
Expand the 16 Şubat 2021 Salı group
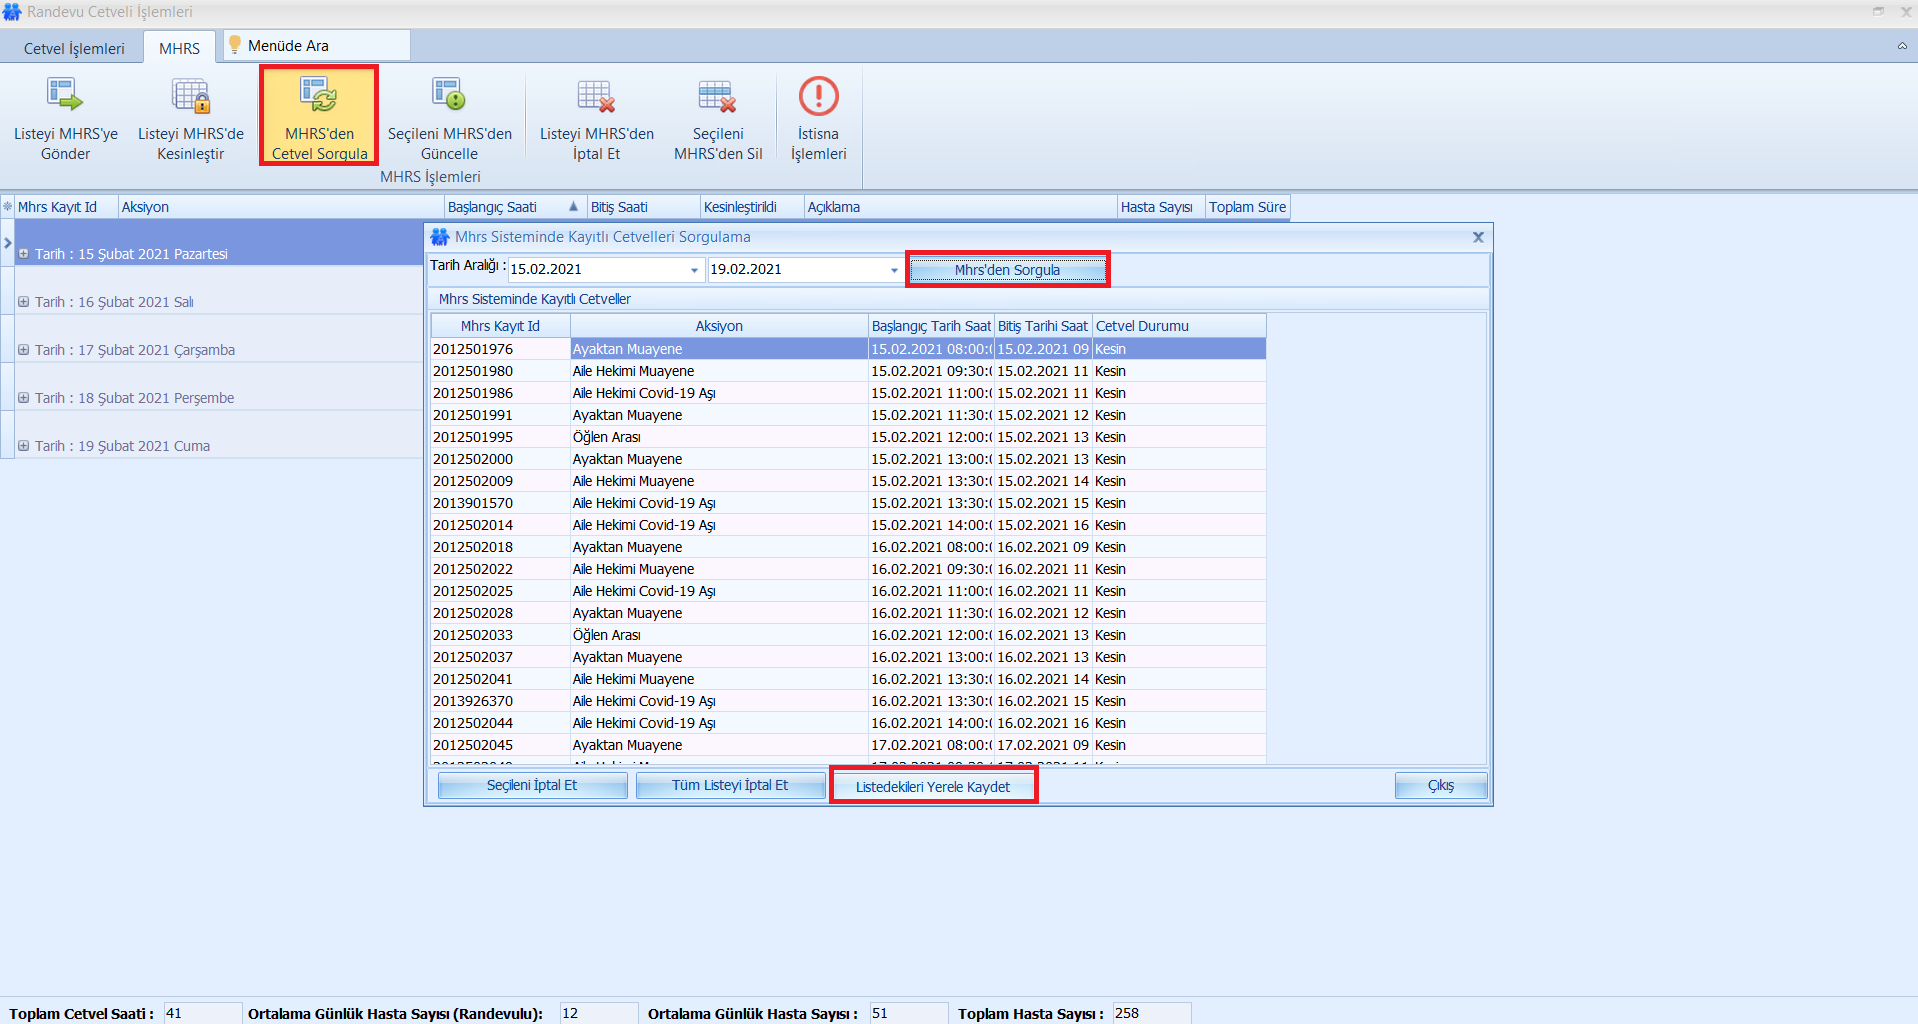point(23,302)
